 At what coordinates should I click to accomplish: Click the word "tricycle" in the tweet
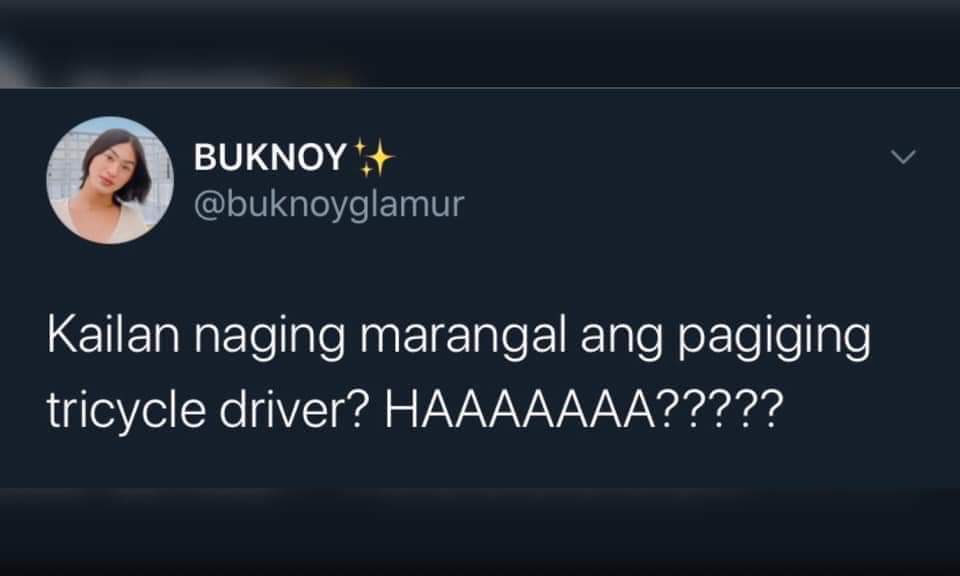tap(126, 410)
